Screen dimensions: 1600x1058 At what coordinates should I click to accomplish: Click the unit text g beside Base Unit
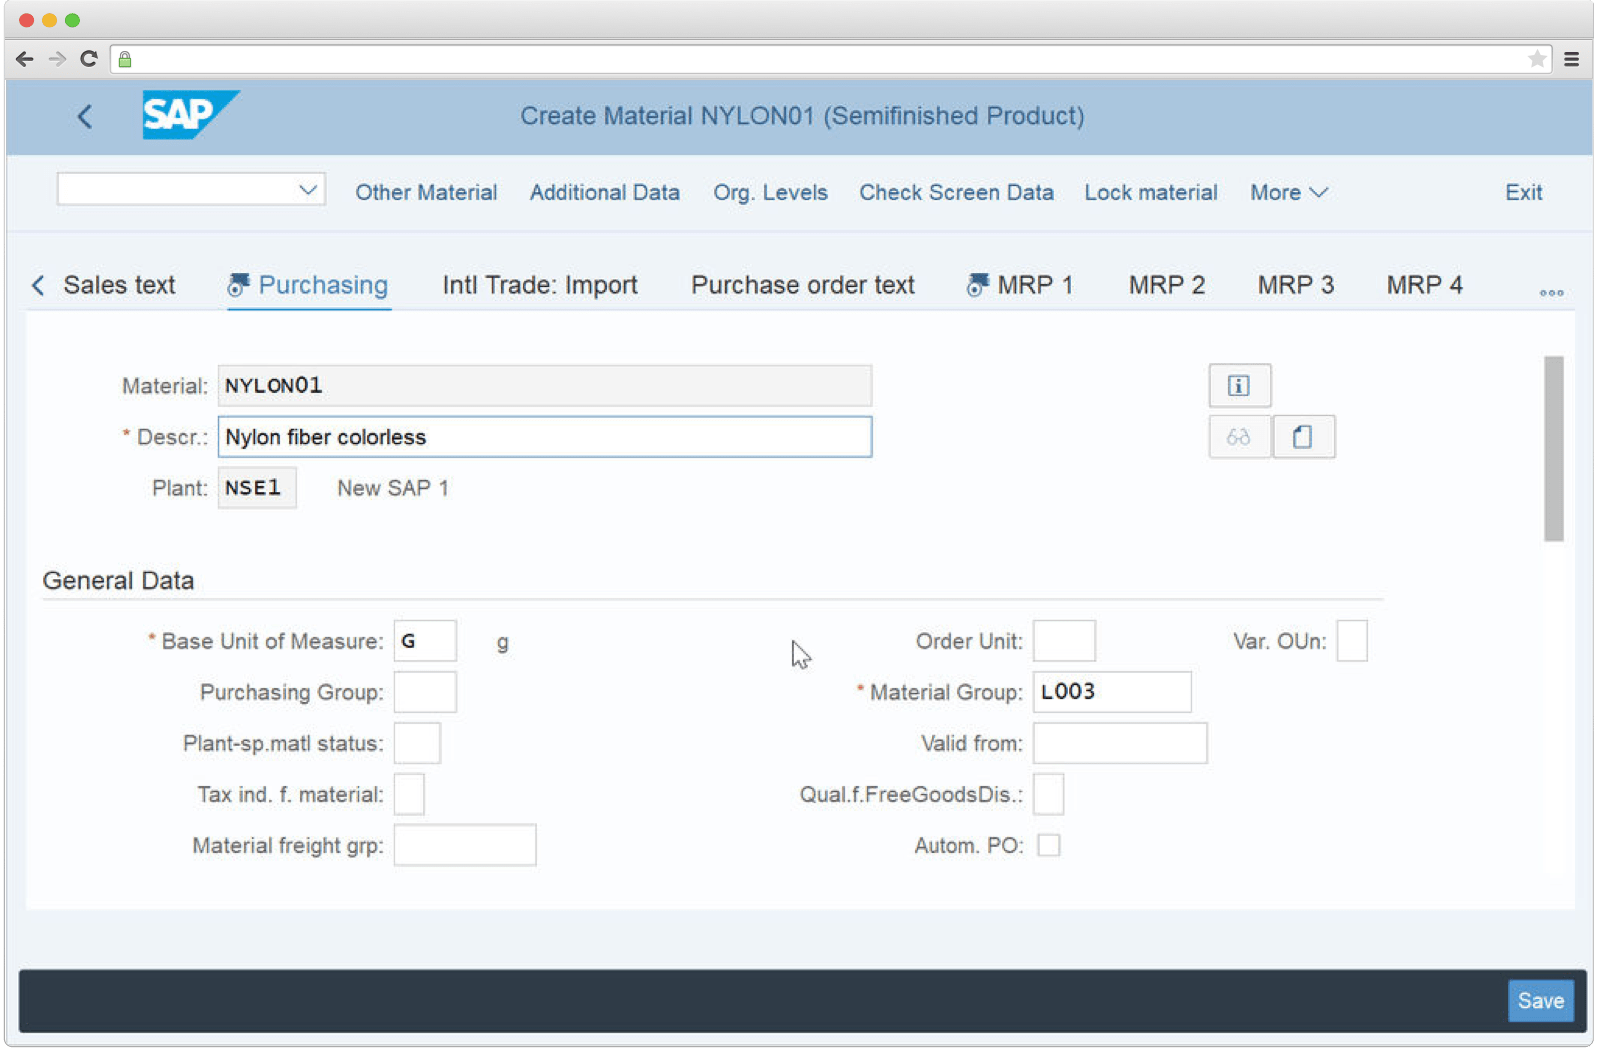tap(502, 643)
